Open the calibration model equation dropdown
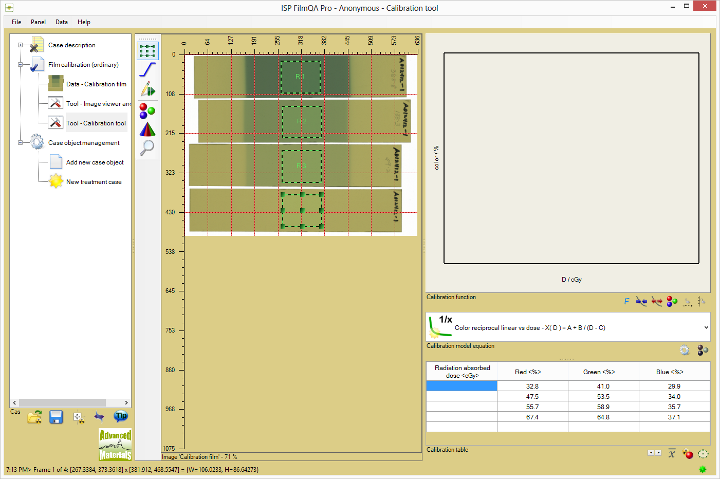This screenshot has height=490, width=720. (706, 327)
